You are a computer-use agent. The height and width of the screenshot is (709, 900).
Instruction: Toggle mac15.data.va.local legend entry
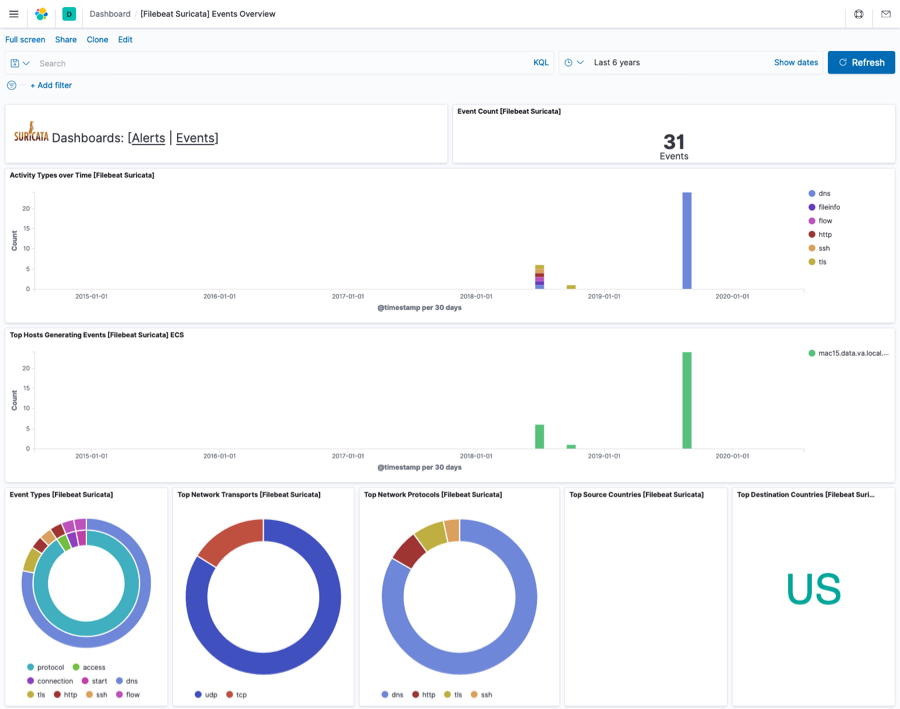(848, 353)
